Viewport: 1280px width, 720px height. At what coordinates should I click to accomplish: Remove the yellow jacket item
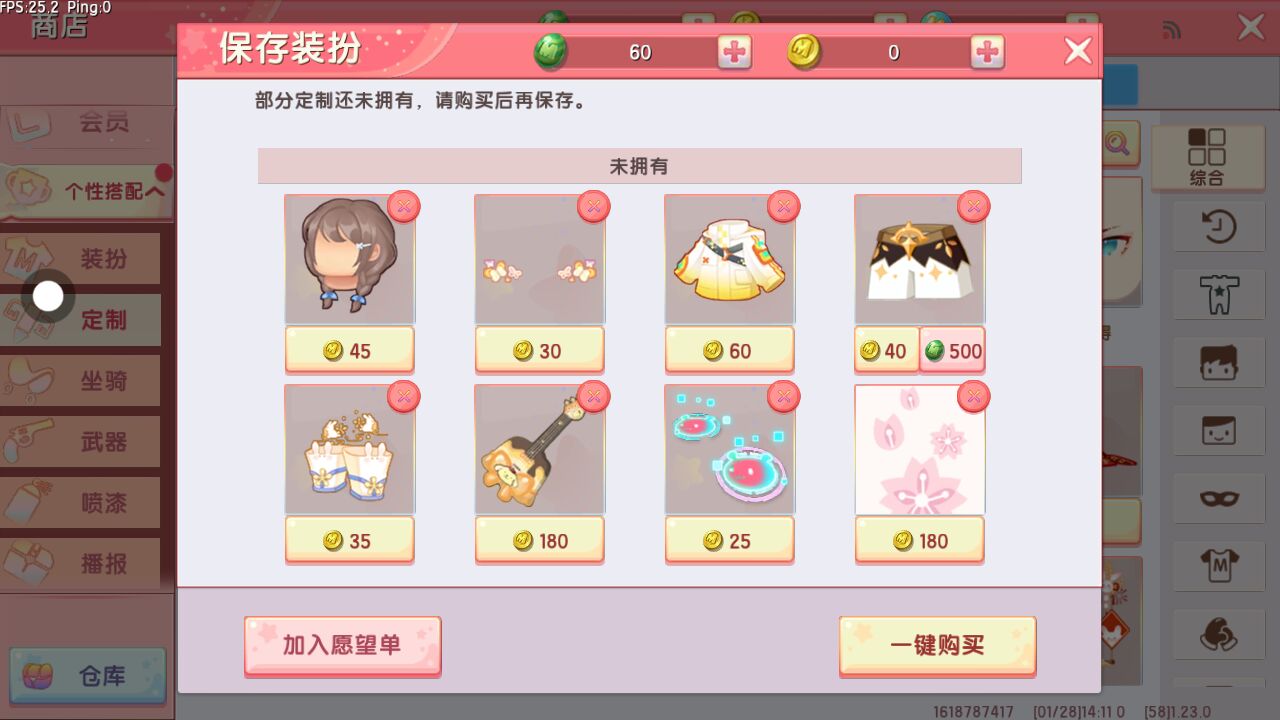pos(783,207)
